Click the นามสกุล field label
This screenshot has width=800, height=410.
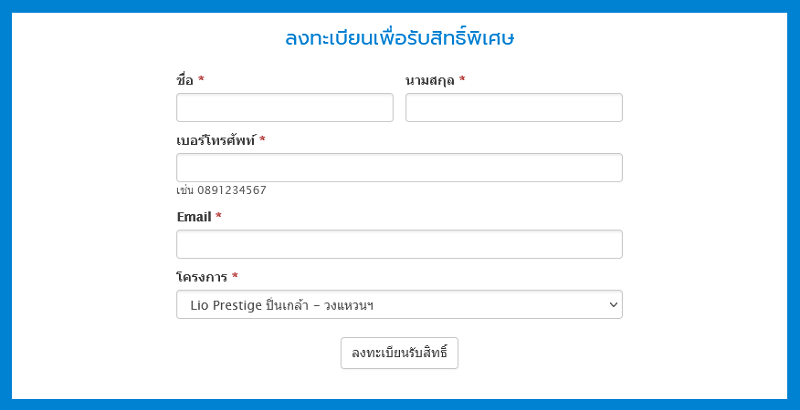(430, 80)
